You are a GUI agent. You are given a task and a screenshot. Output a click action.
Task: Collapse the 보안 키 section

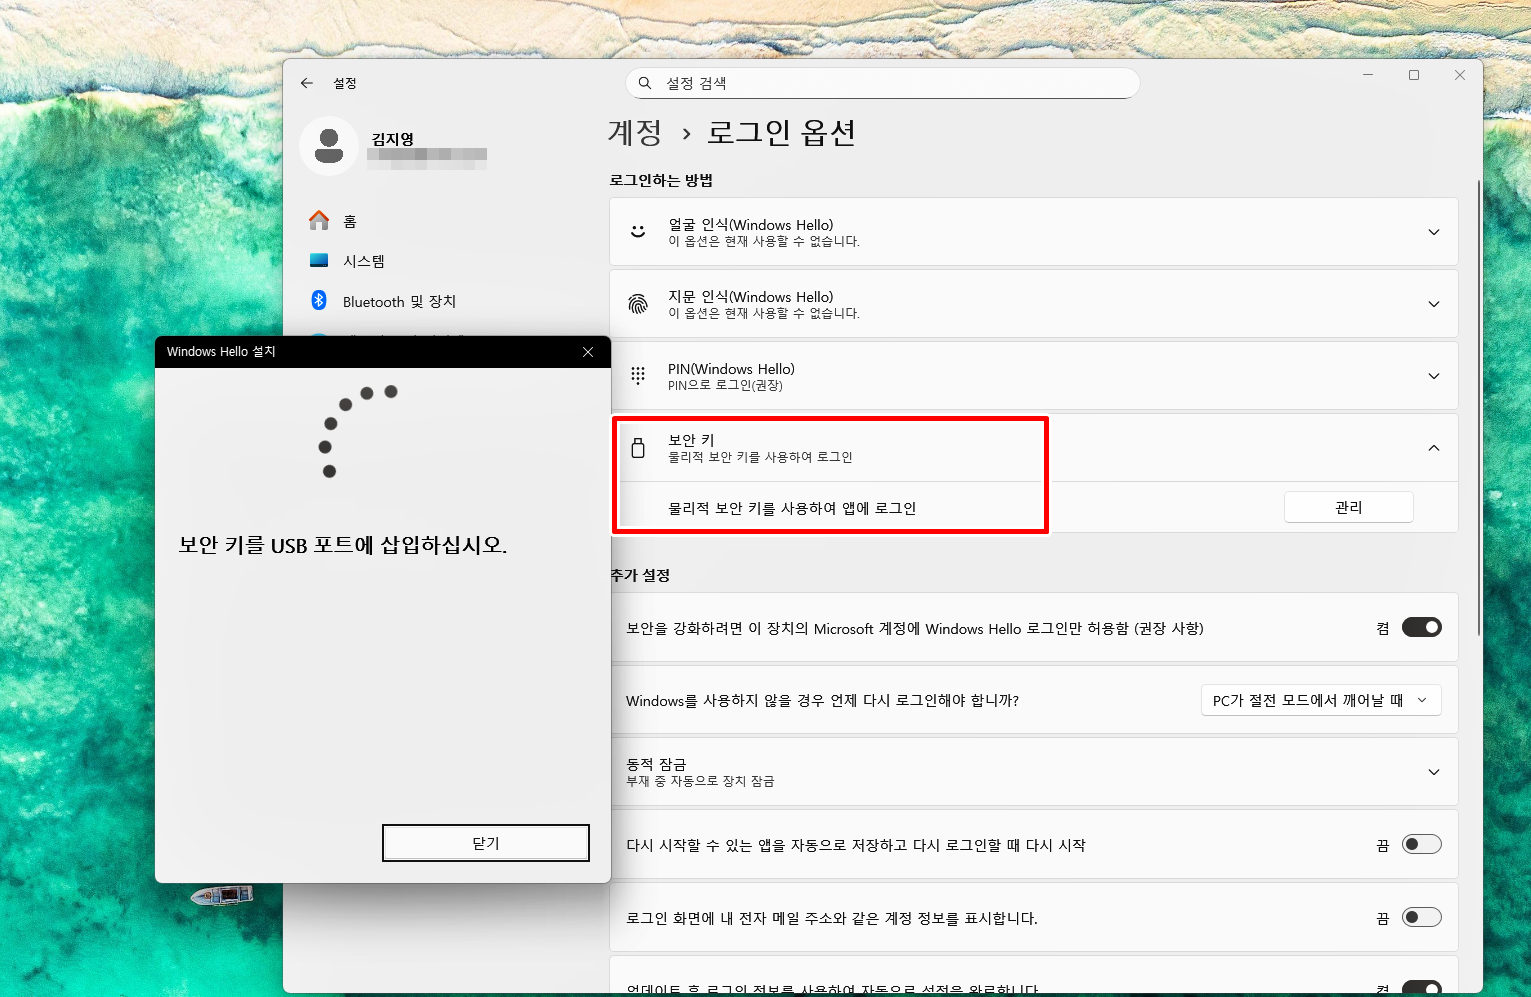click(1433, 448)
